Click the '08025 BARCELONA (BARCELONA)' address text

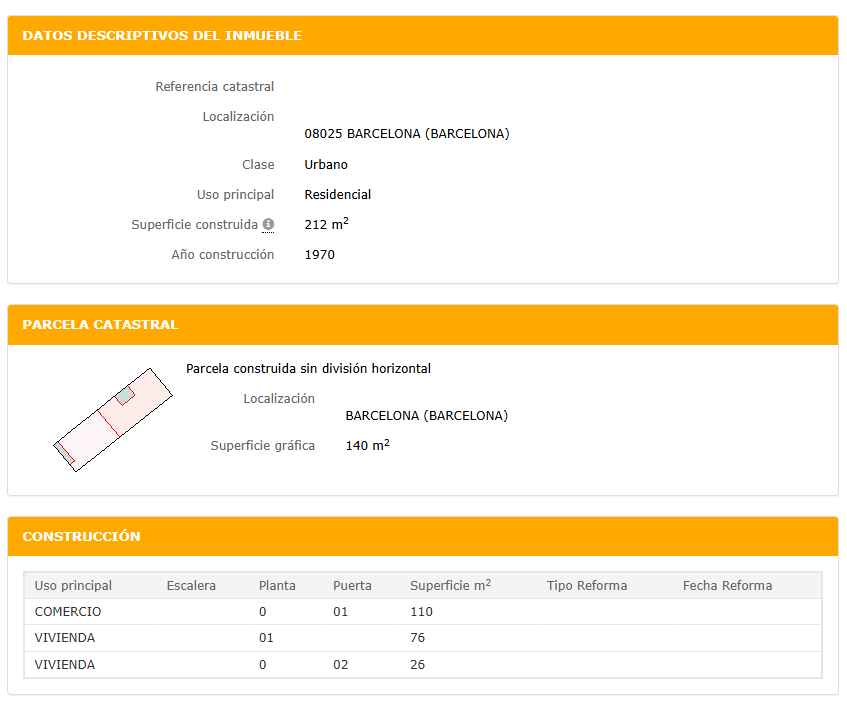click(x=407, y=133)
